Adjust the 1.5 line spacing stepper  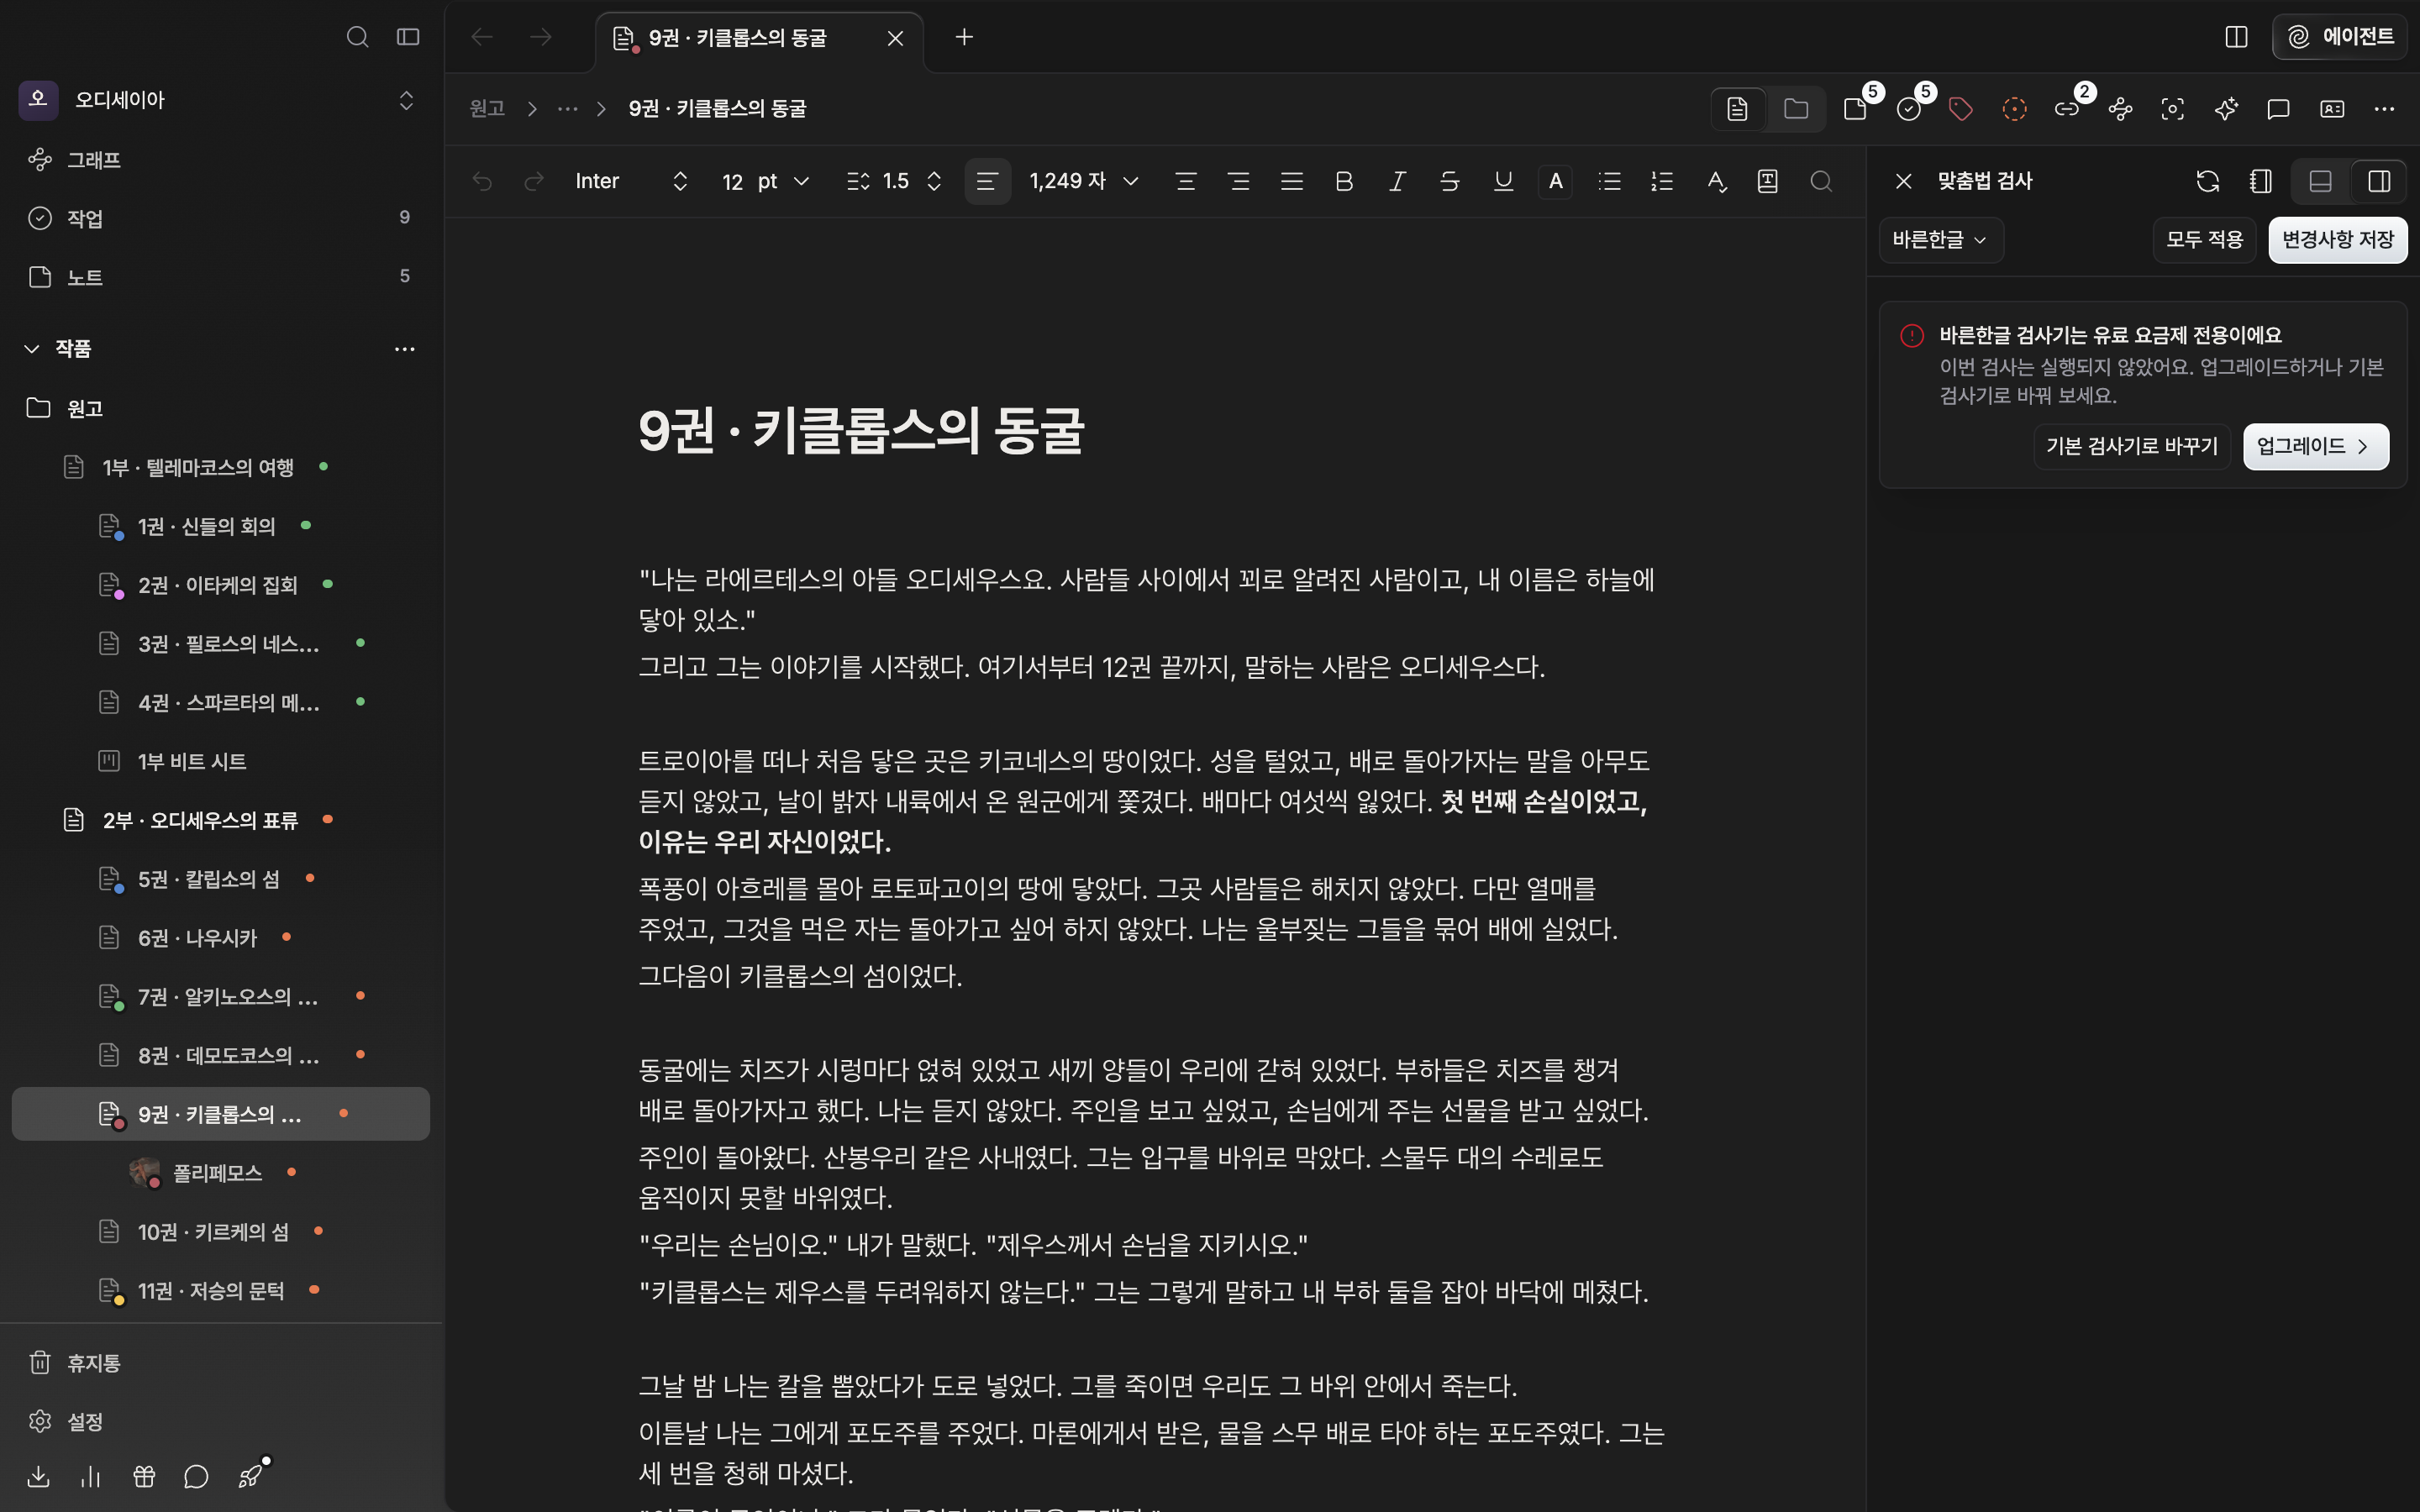[x=934, y=181]
